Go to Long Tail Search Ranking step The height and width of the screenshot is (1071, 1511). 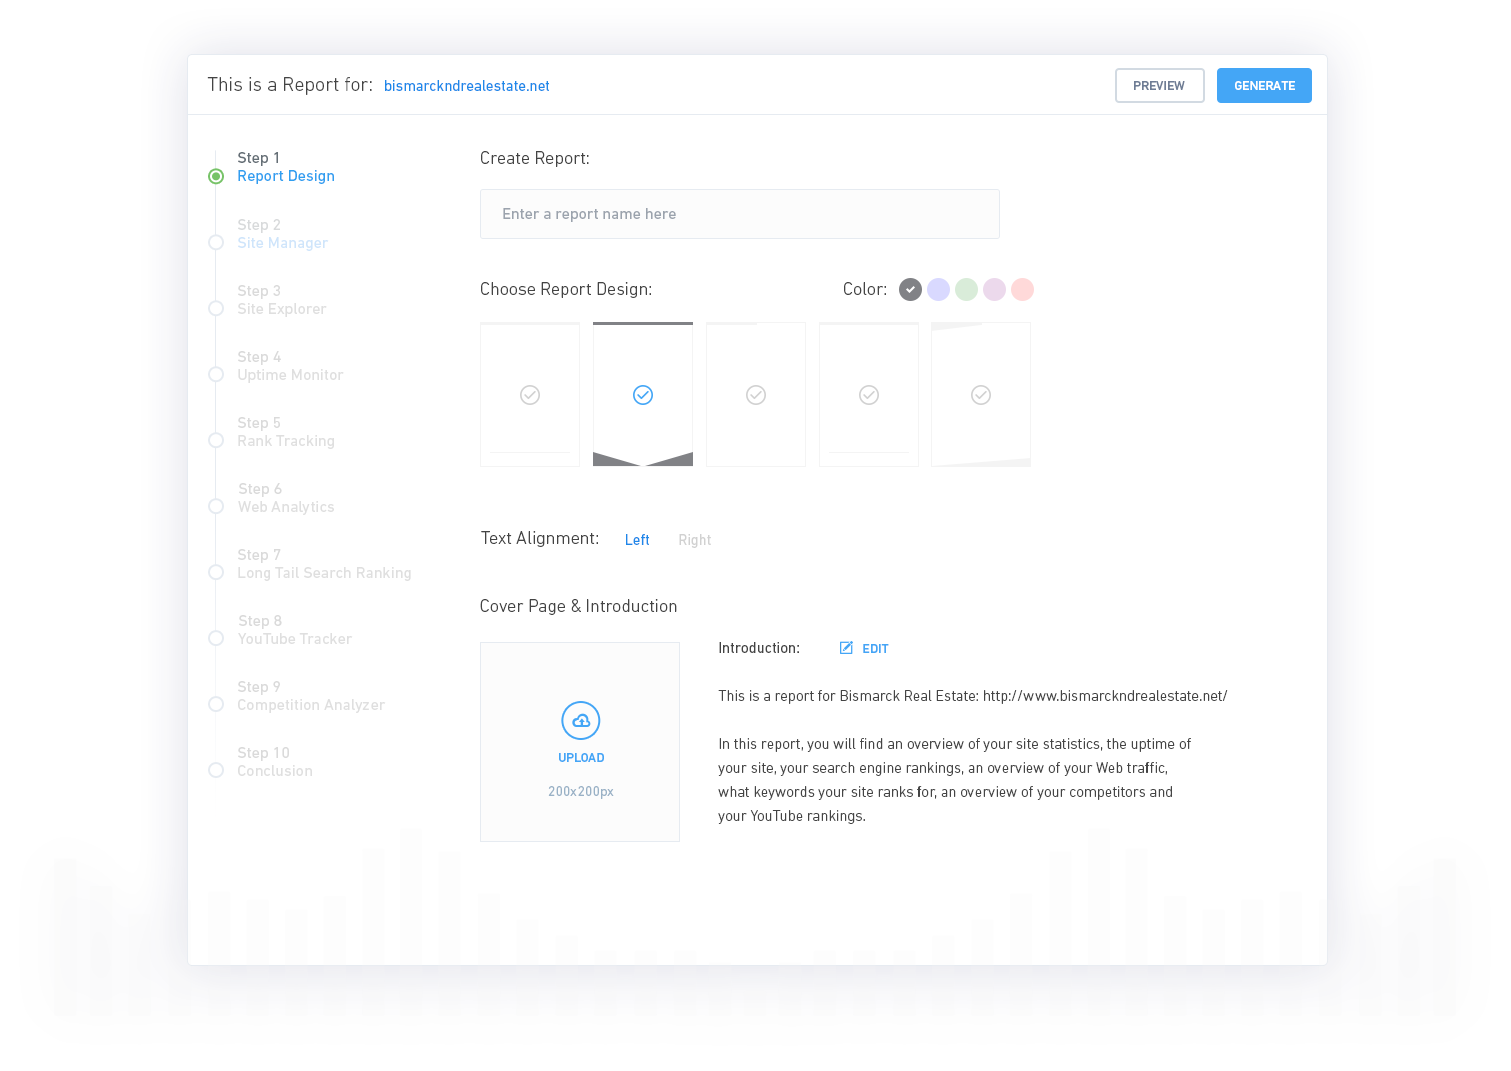[324, 573]
